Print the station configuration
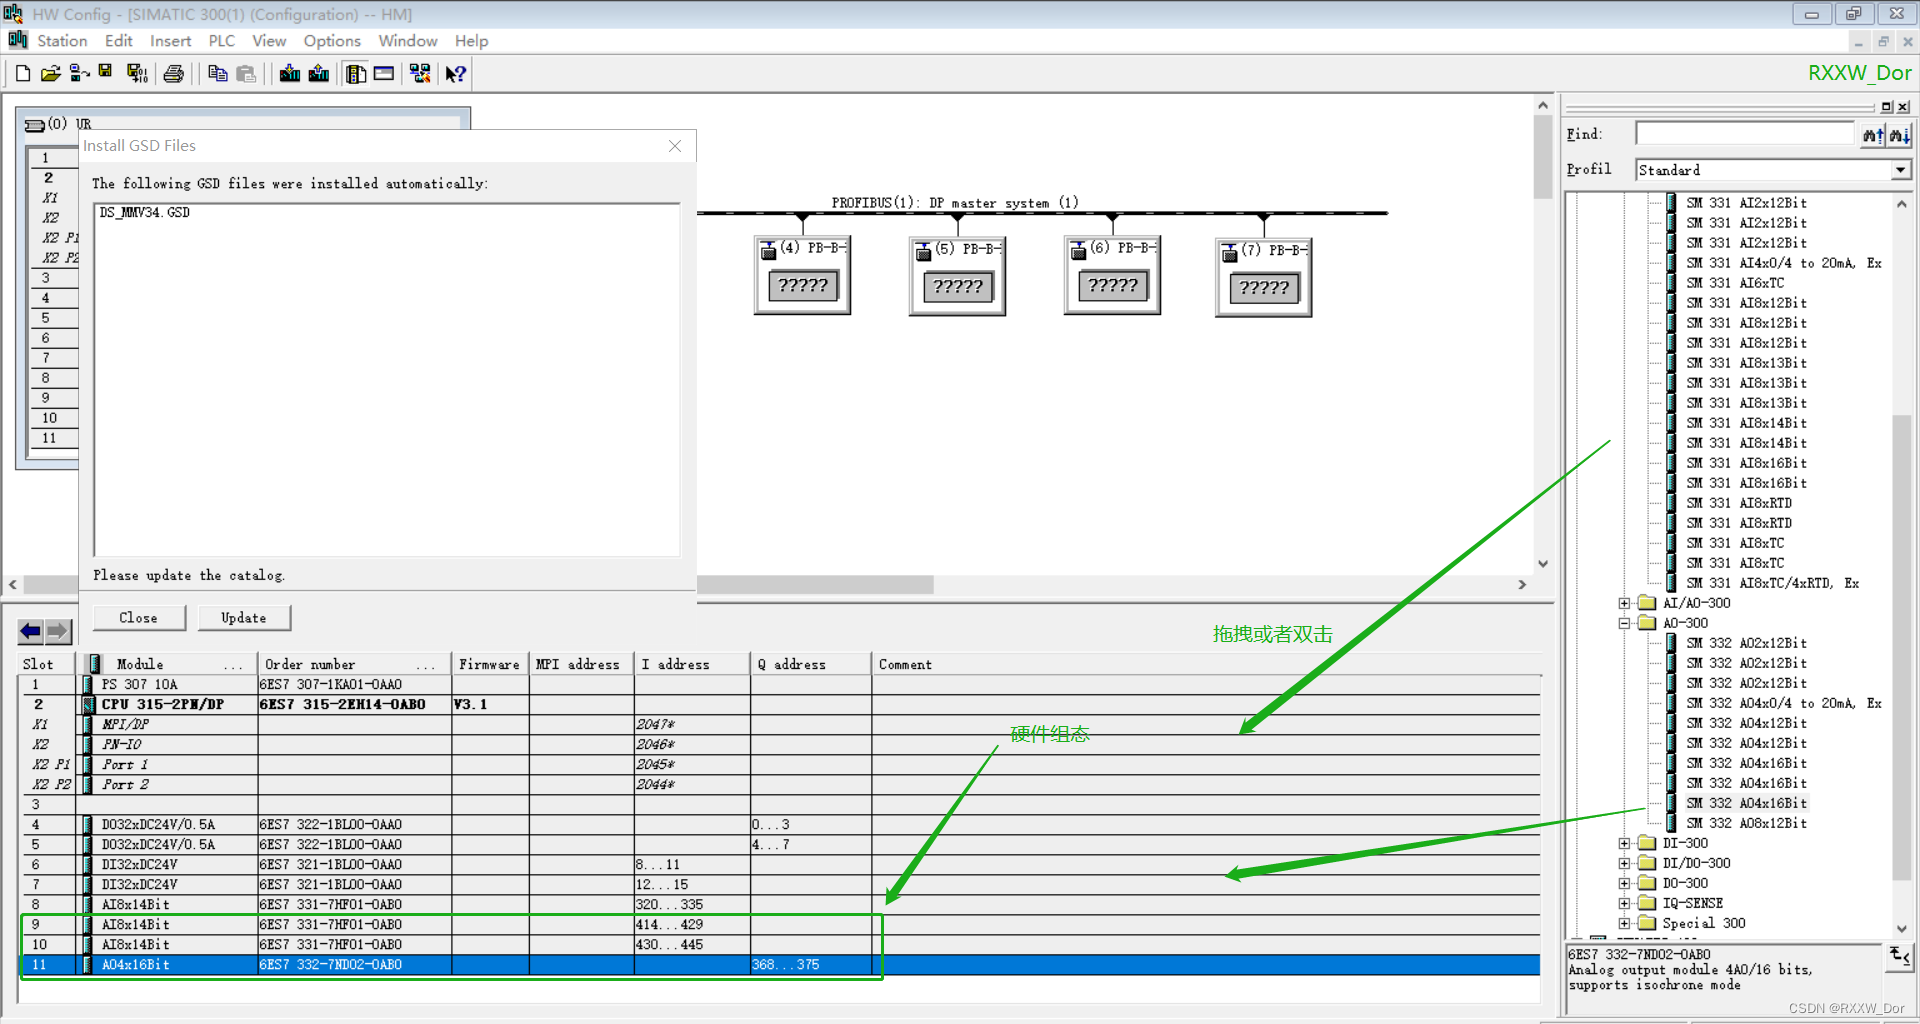 (173, 73)
